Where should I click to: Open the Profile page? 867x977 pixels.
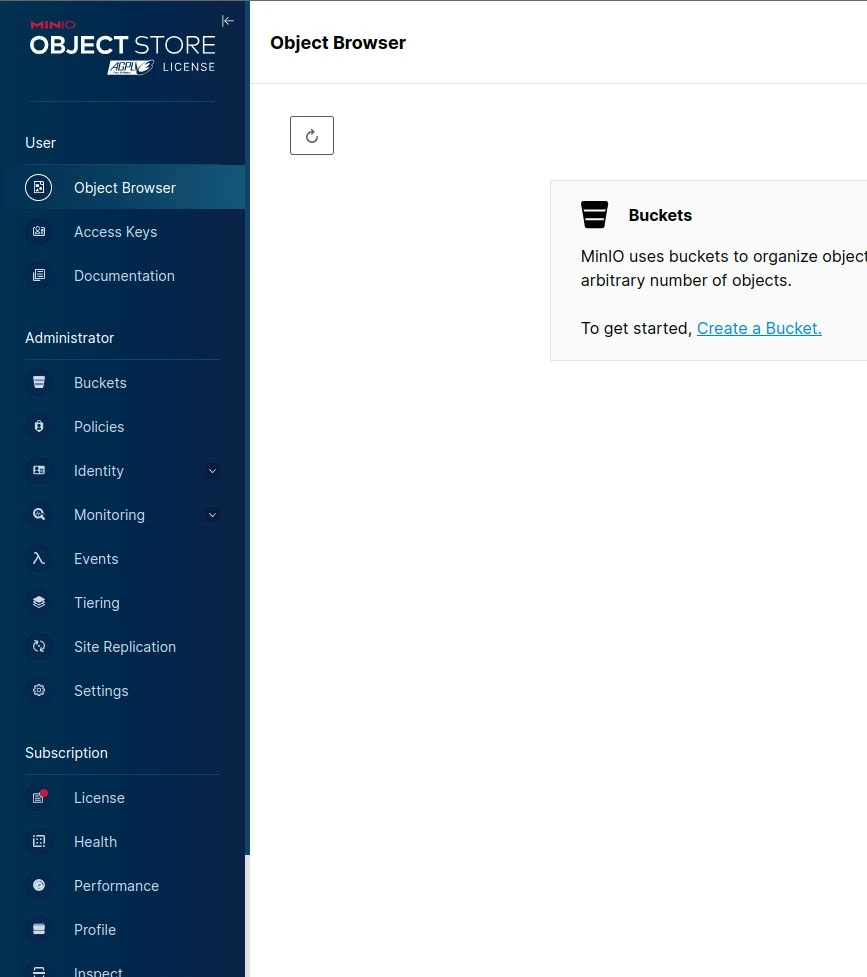(x=122, y=930)
